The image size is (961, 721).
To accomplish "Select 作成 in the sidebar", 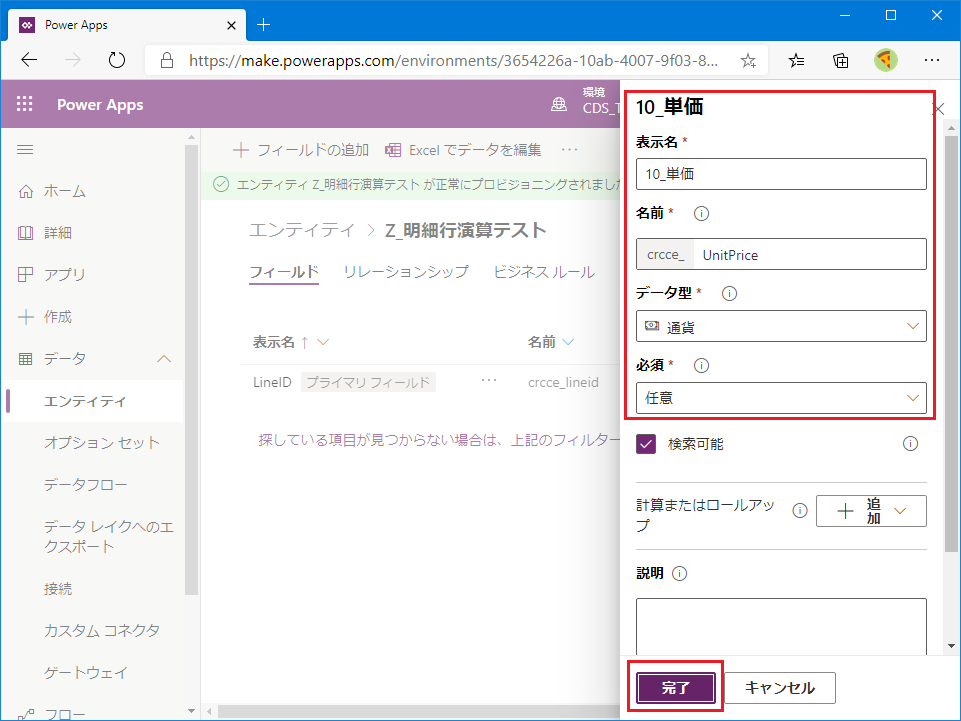I will 58,317.
